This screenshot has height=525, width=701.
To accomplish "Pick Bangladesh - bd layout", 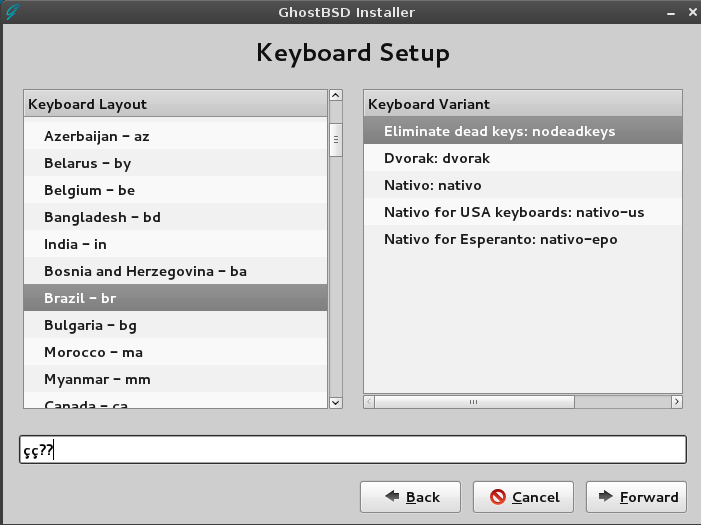I will pos(176,217).
